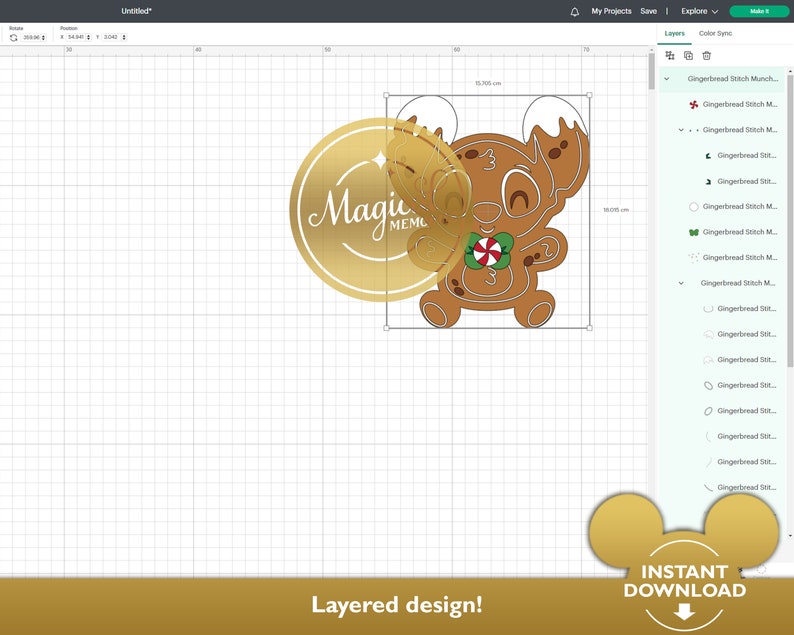Click the 18.015 cm height label
The width and height of the screenshot is (794, 635).
[x=616, y=210]
